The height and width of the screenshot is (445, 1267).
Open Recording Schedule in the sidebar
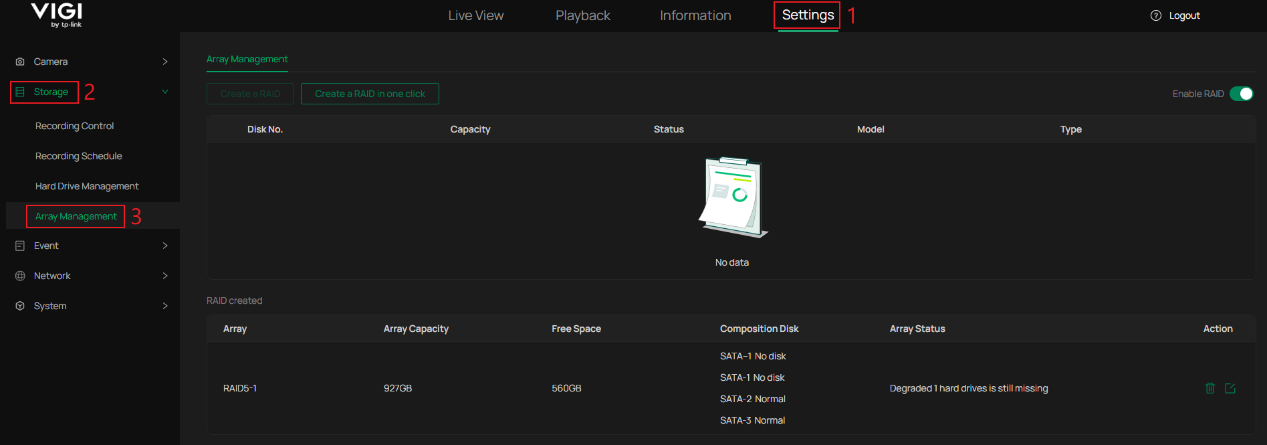tap(79, 156)
